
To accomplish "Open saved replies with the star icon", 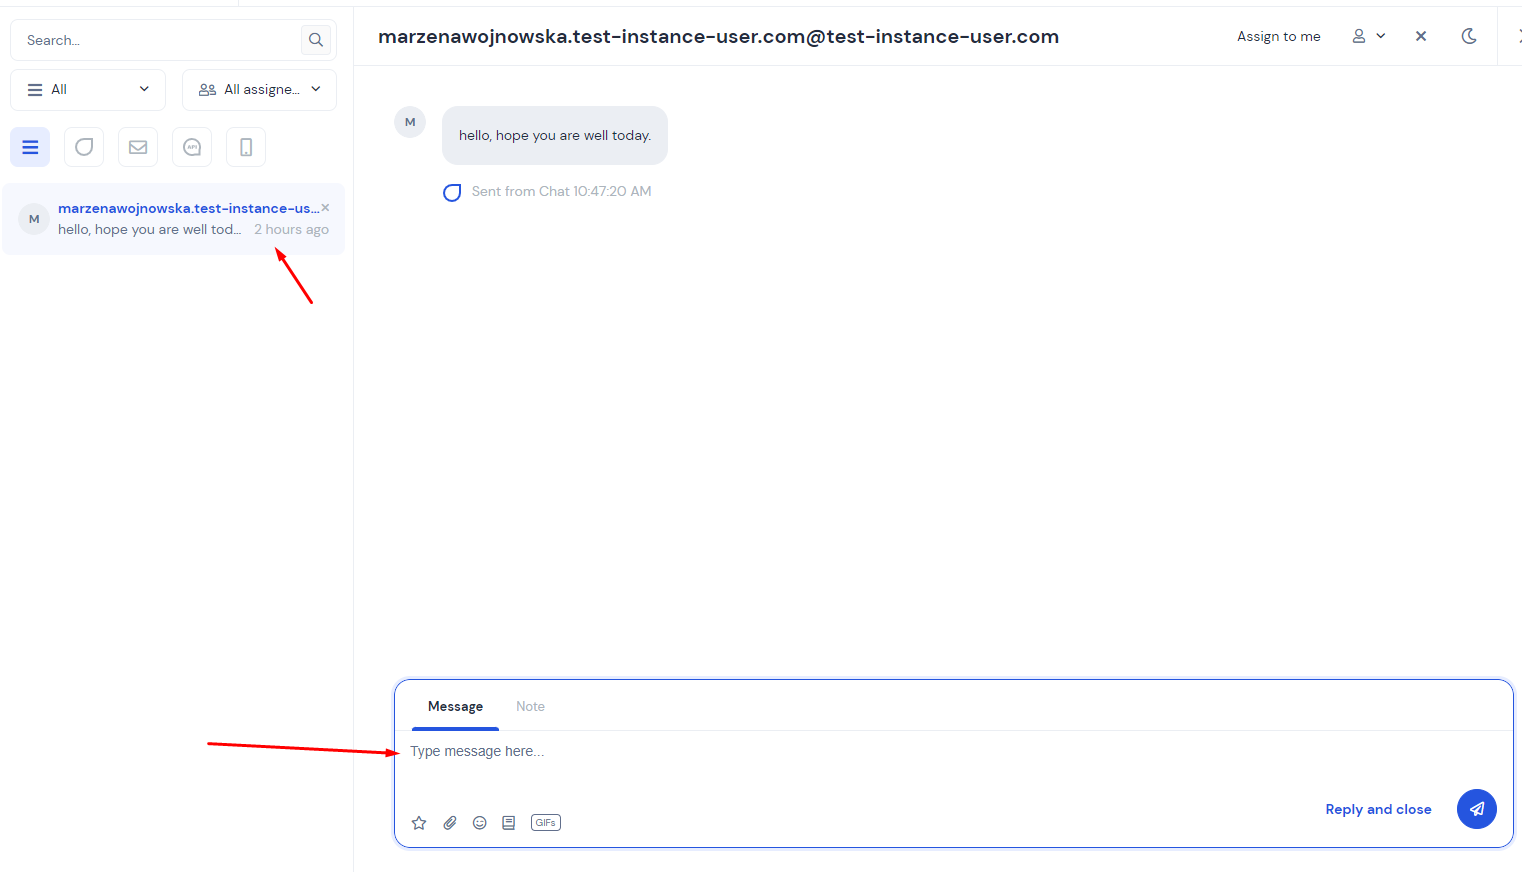I will [x=419, y=823].
